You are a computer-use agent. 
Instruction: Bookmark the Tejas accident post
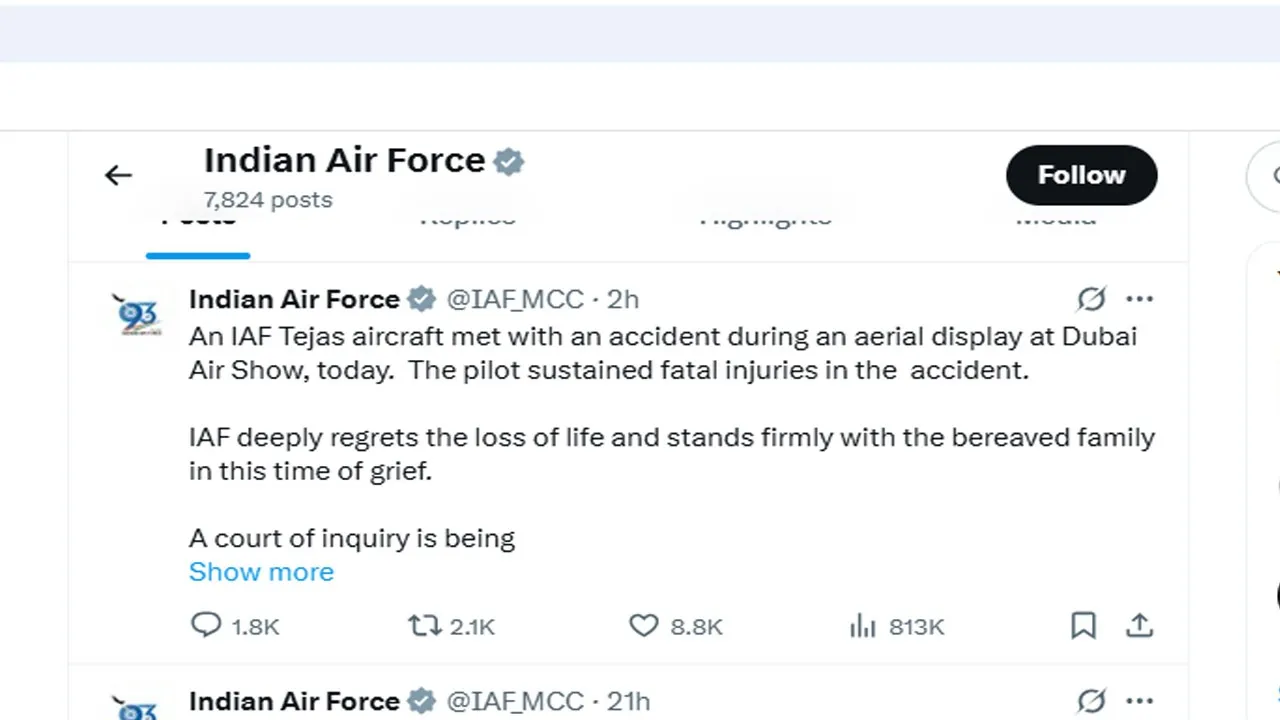pyautogui.click(x=1083, y=626)
